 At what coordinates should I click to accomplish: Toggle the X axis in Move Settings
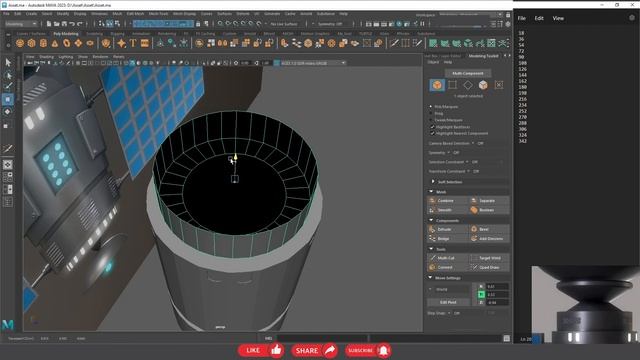pos(481,287)
